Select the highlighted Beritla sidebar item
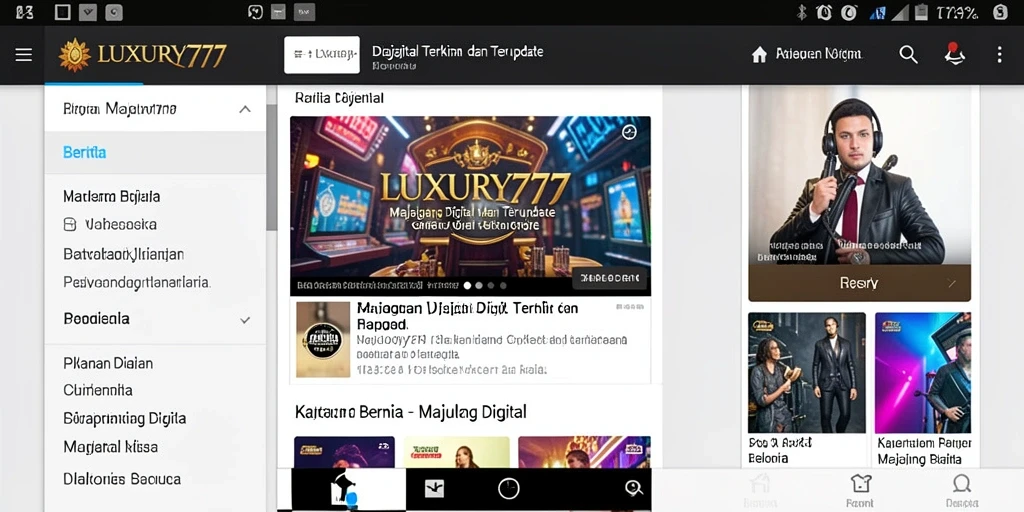The height and width of the screenshot is (512, 1024). [x=155, y=153]
